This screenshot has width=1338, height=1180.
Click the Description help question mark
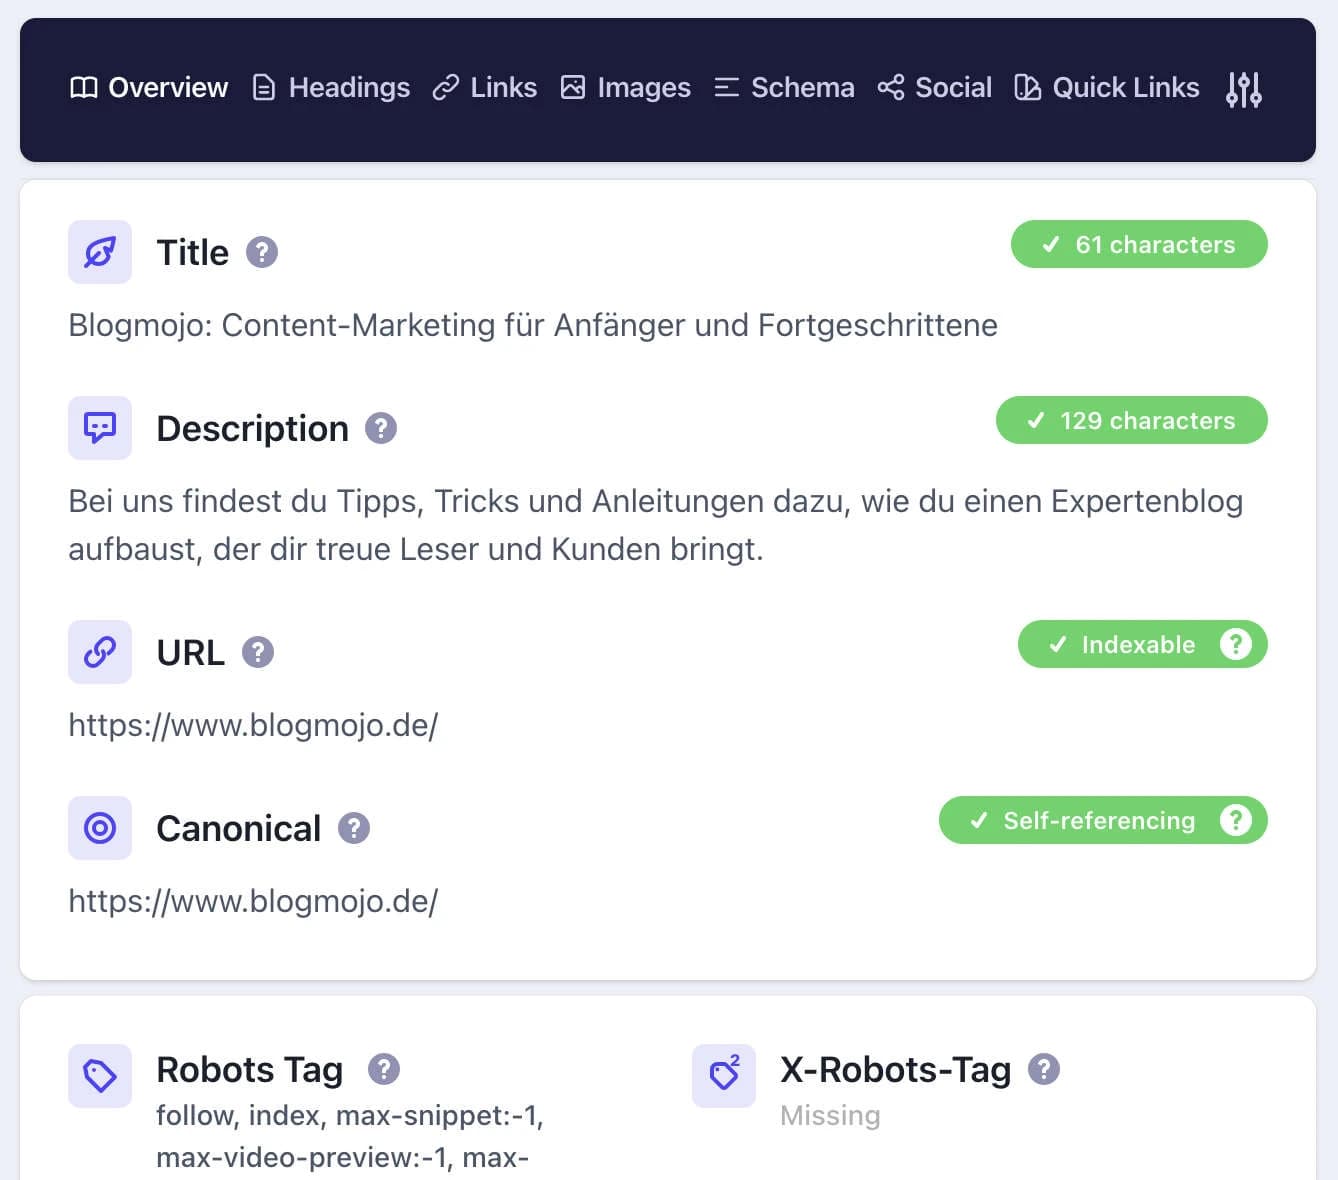click(x=381, y=428)
